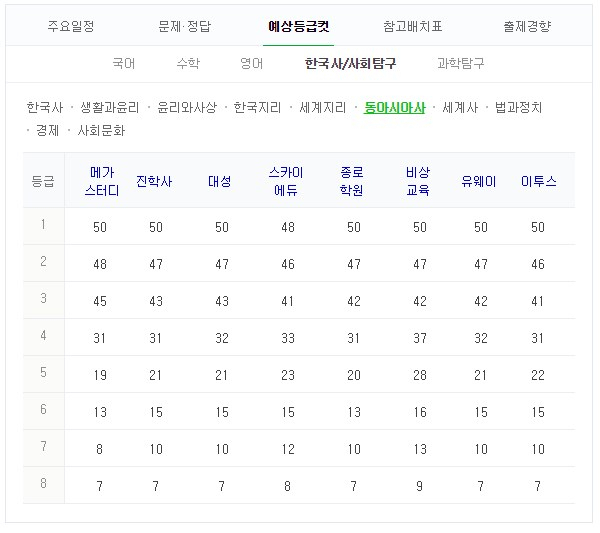Click the 한국사 subject link
Viewport: 600px width, 533px height.
coord(45,107)
